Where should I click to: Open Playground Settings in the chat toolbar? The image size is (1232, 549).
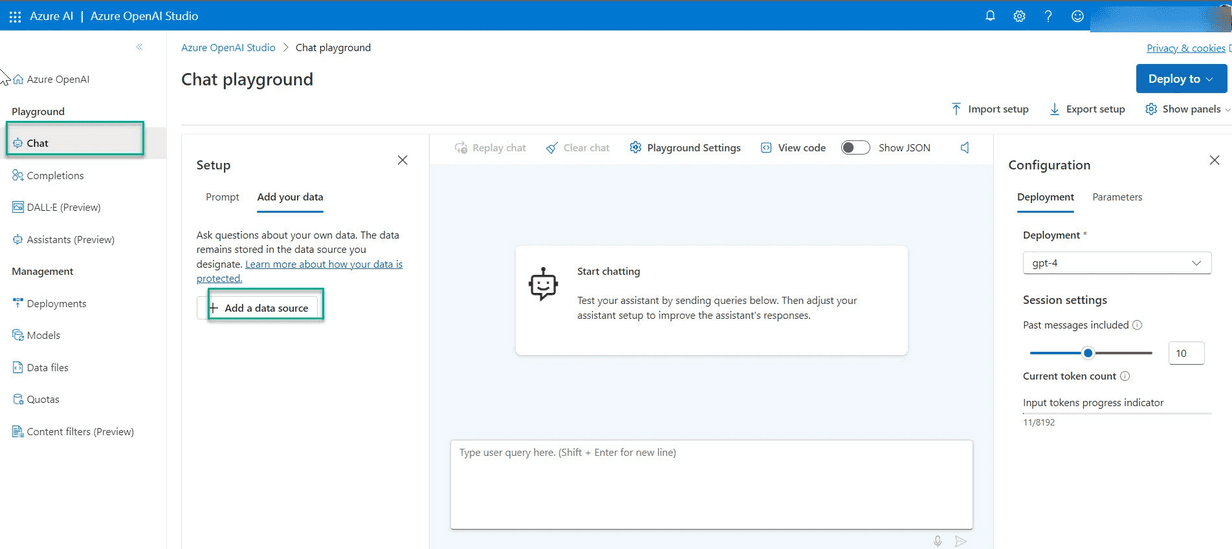[x=685, y=148]
